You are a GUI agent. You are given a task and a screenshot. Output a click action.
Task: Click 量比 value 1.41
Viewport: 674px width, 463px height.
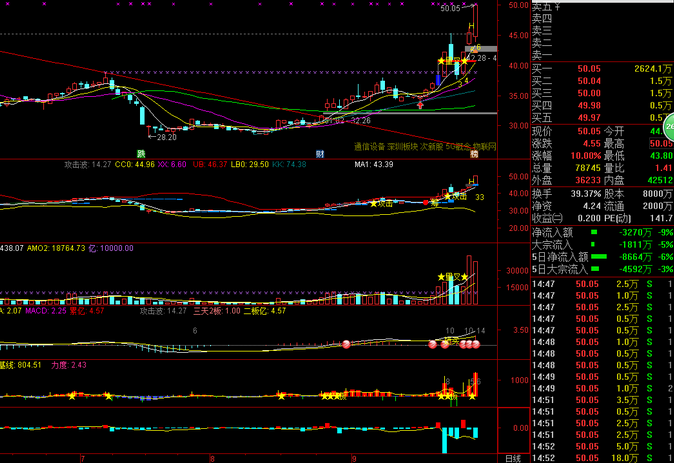664,168
